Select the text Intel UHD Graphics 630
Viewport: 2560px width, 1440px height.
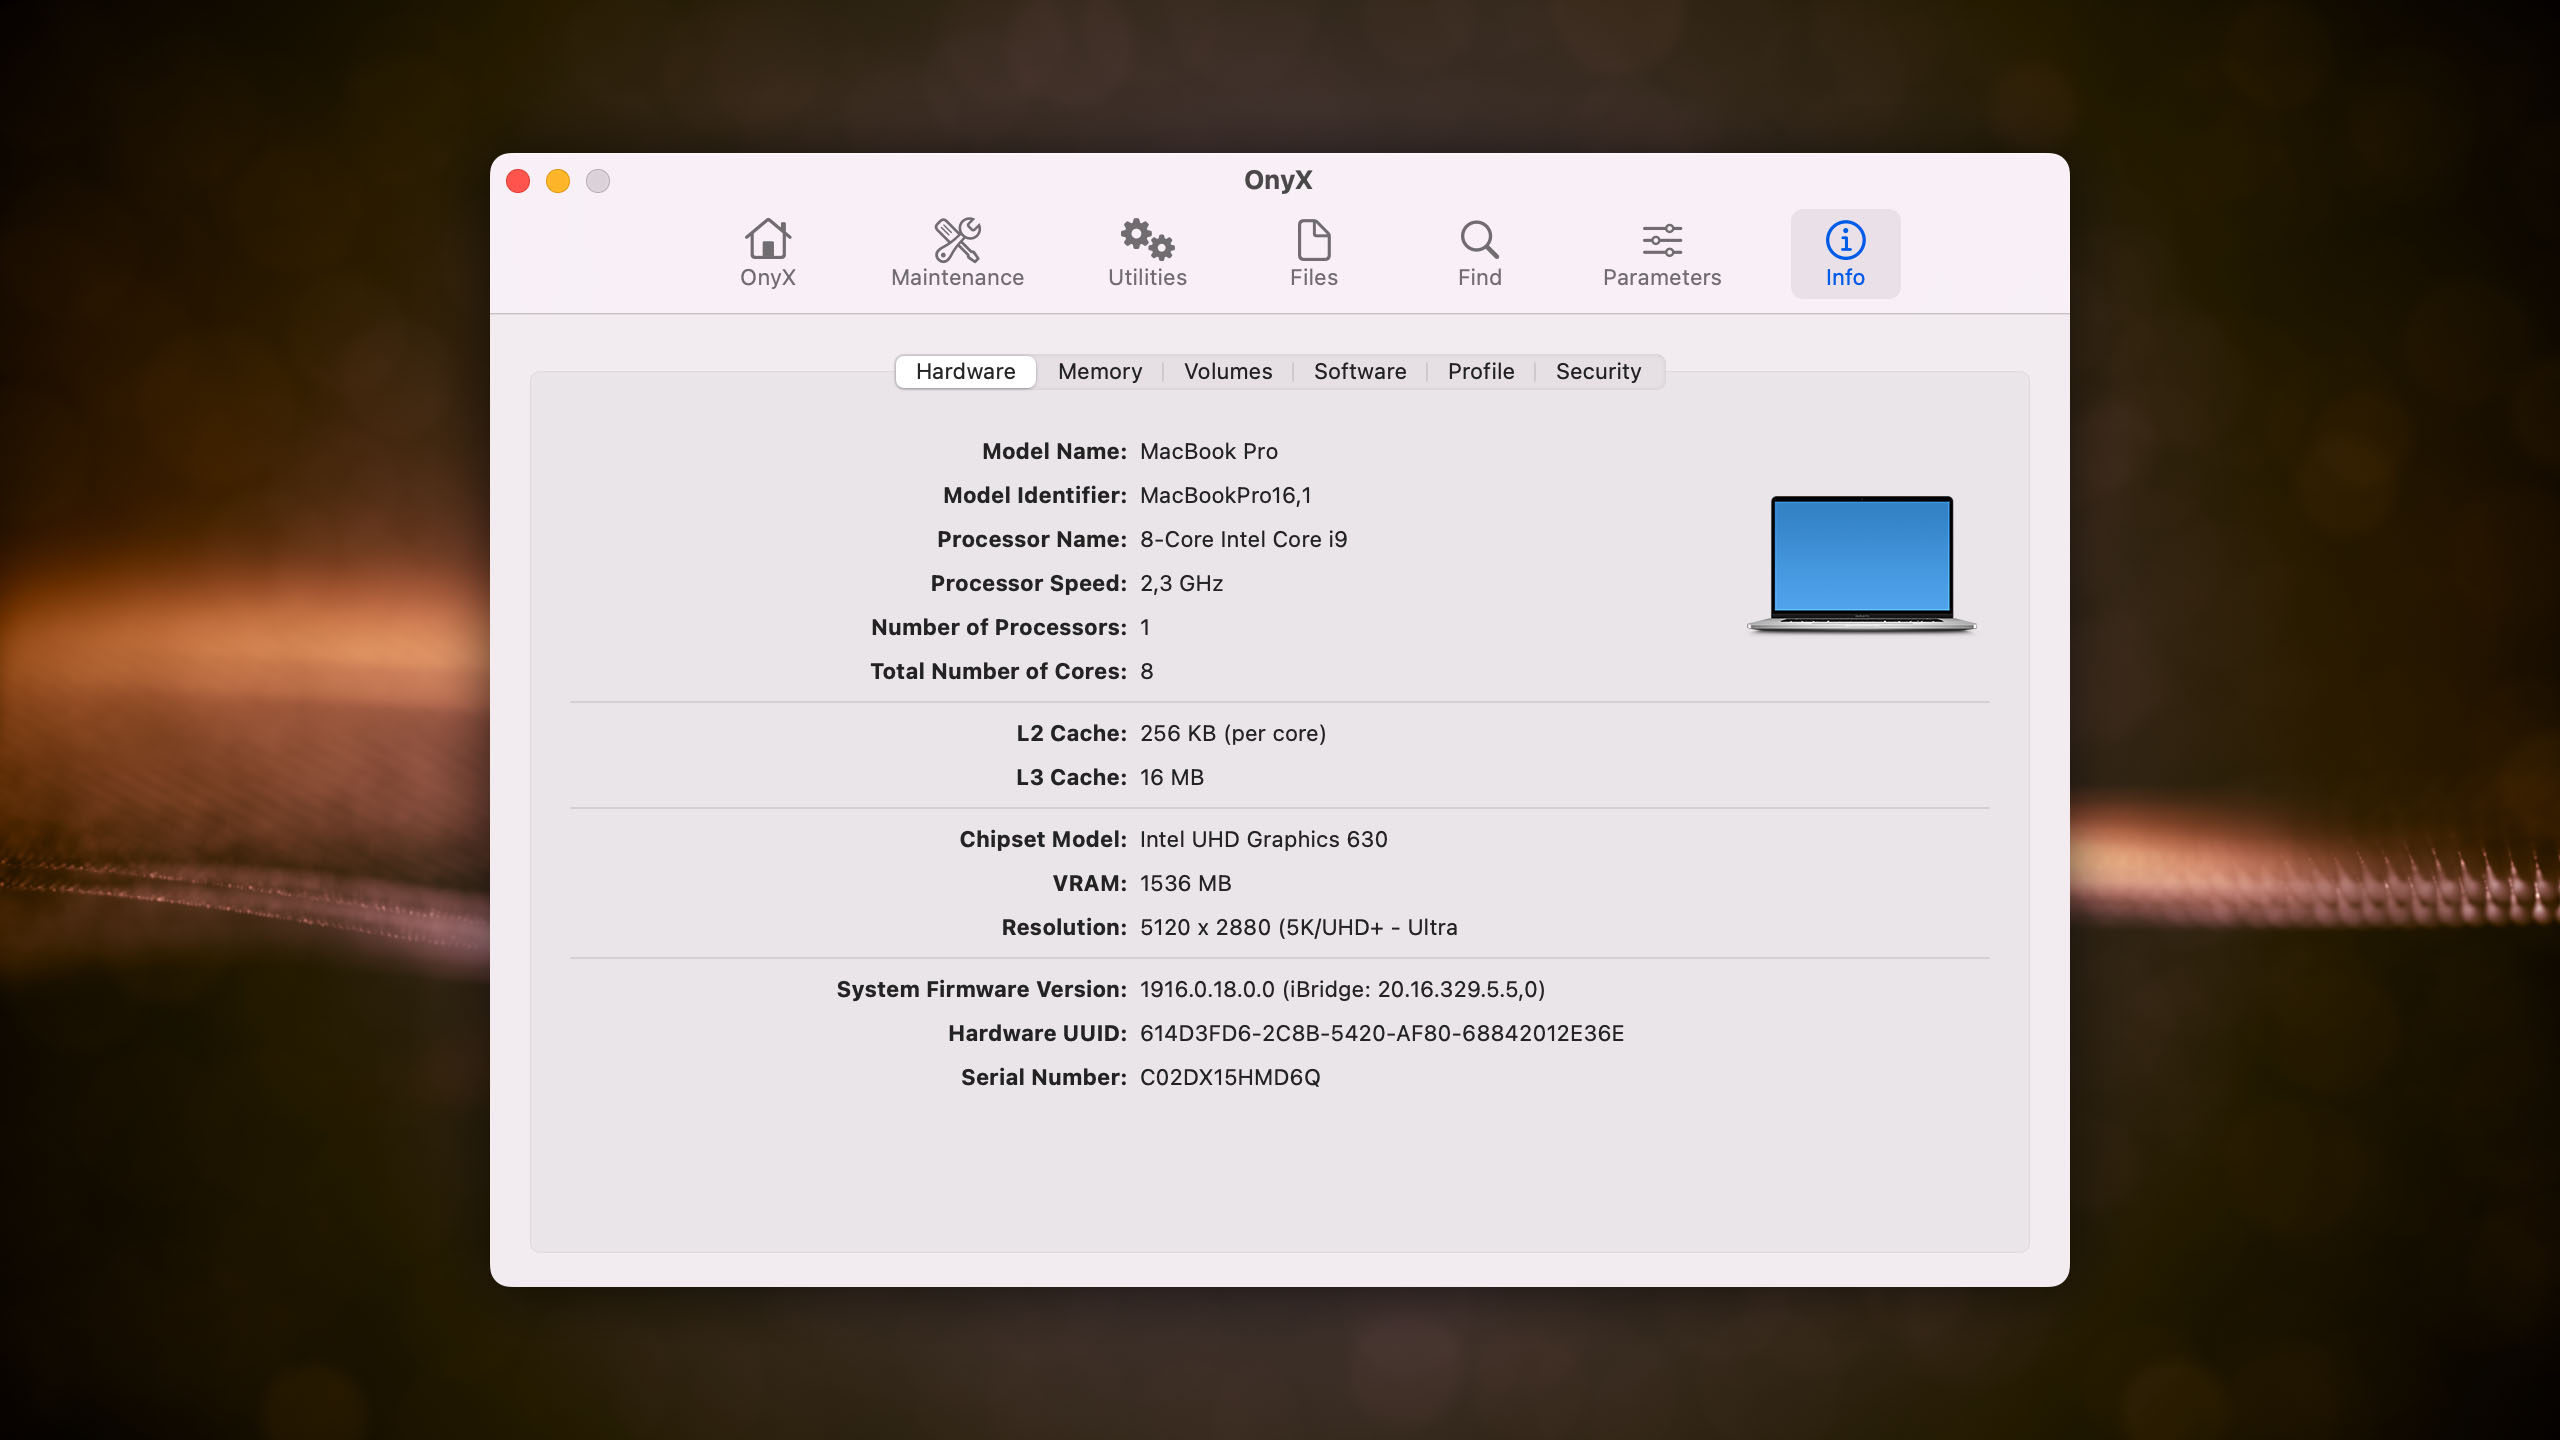[x=1264, y=839]
